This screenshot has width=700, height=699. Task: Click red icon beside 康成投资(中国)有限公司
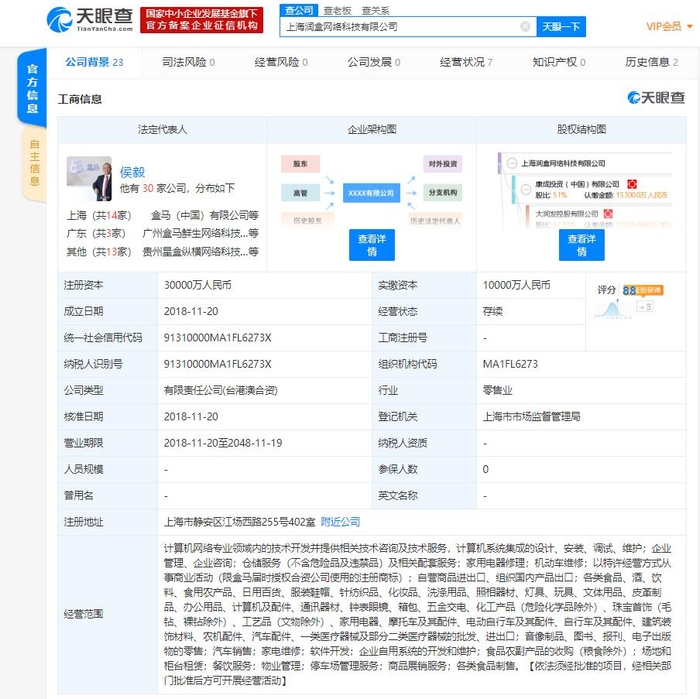click(632, 184)
